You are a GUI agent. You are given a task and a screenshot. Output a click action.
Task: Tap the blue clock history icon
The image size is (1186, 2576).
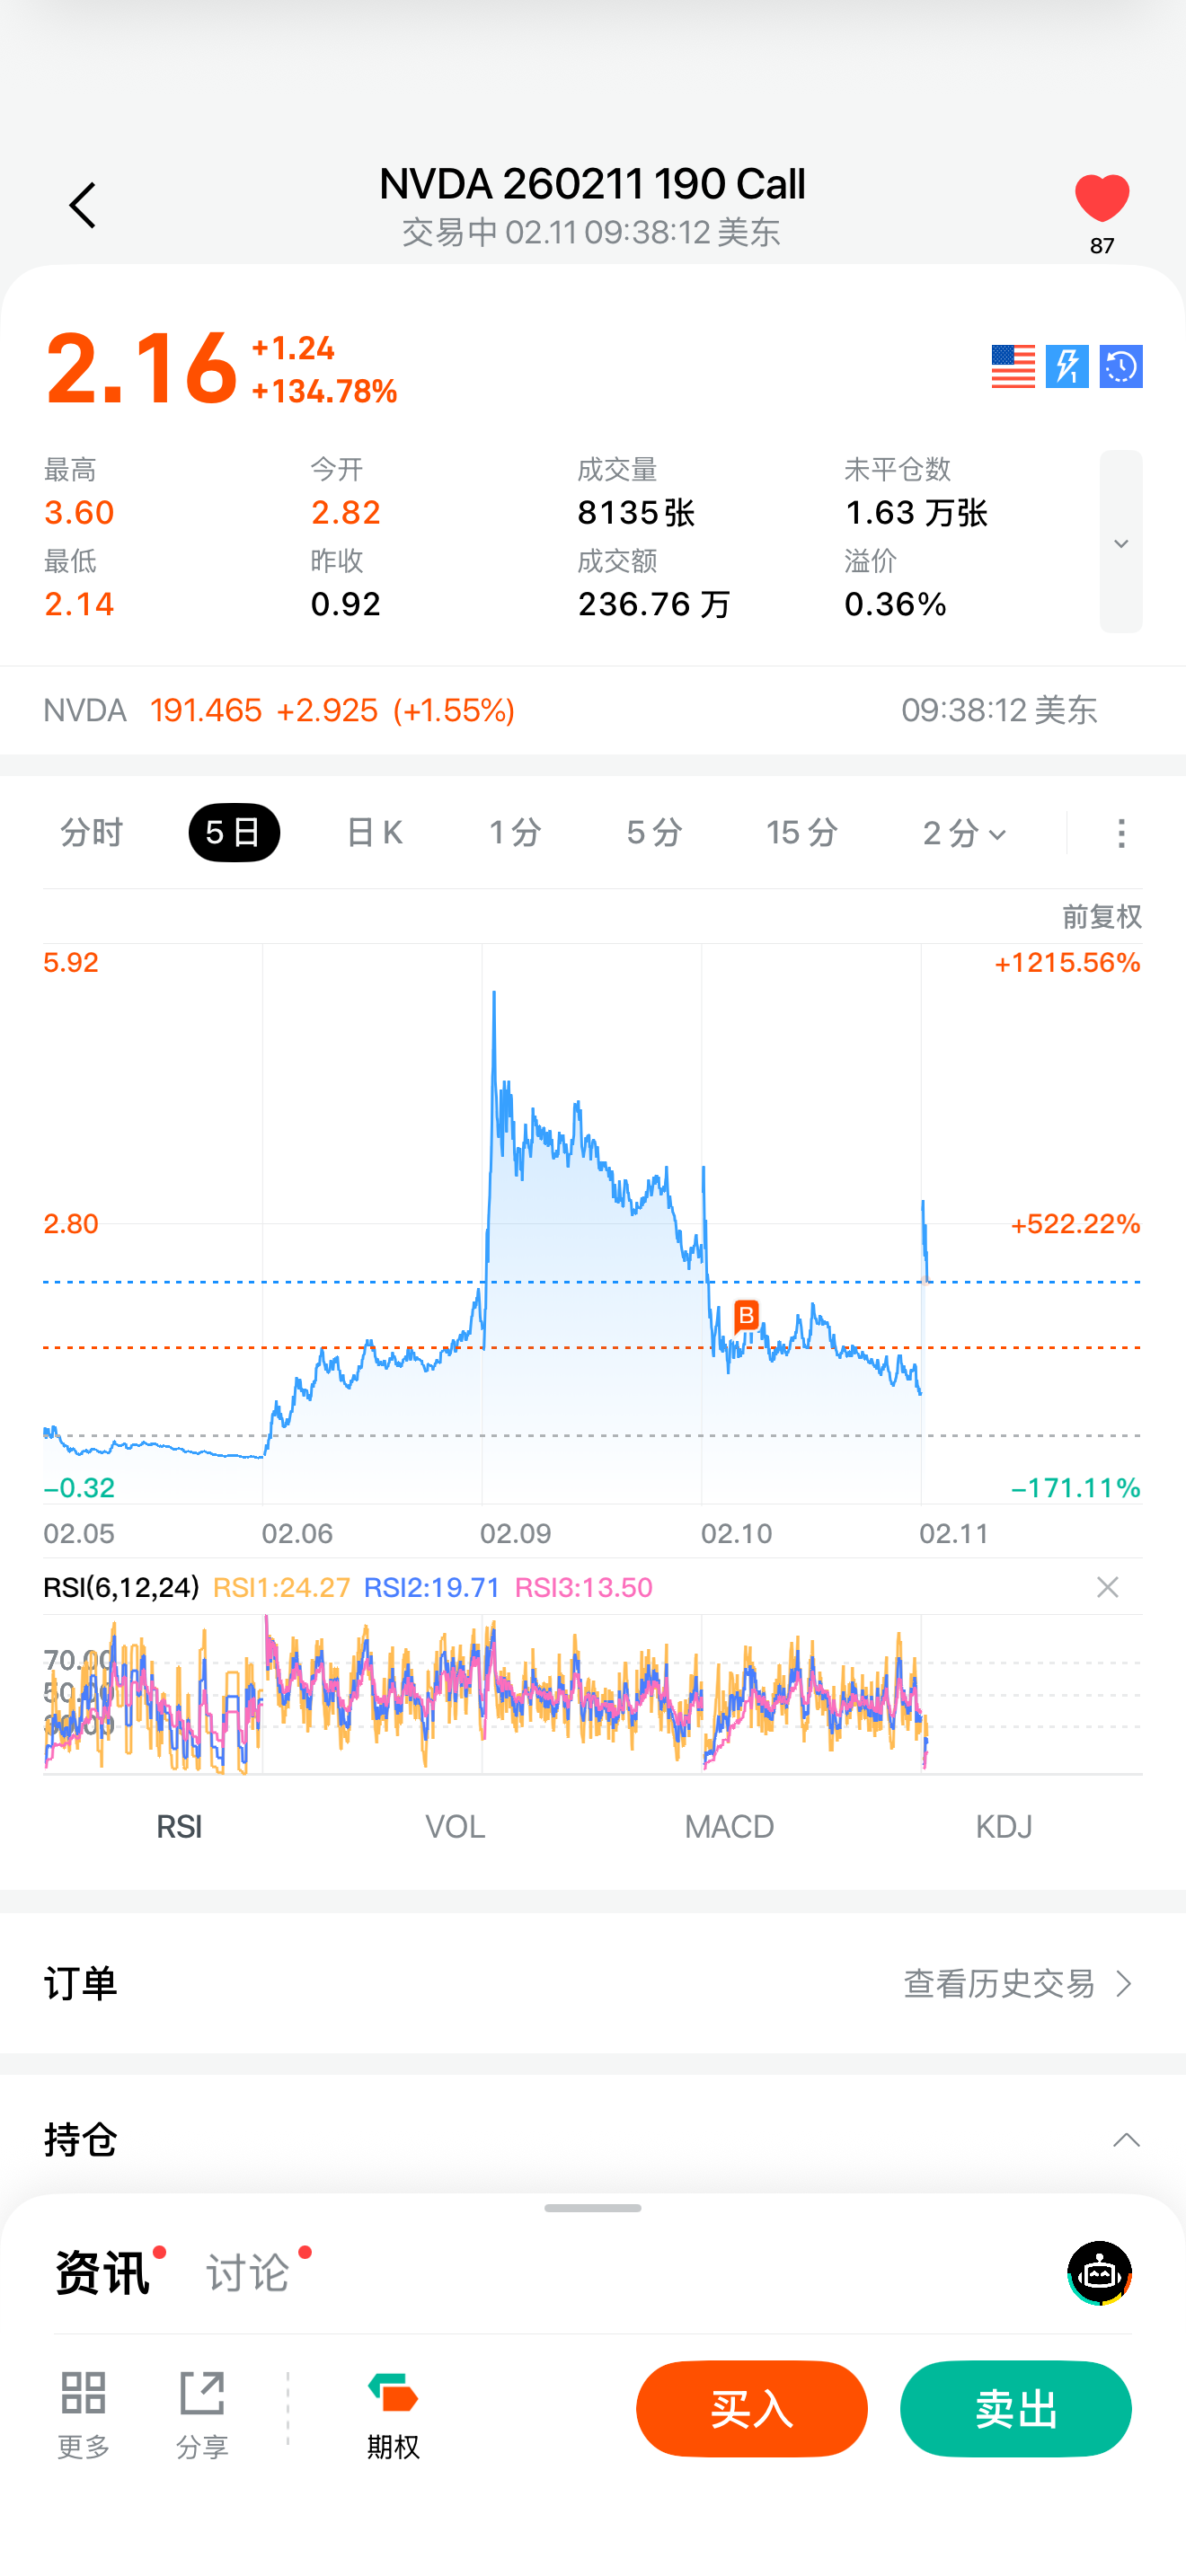point(1121,366)
